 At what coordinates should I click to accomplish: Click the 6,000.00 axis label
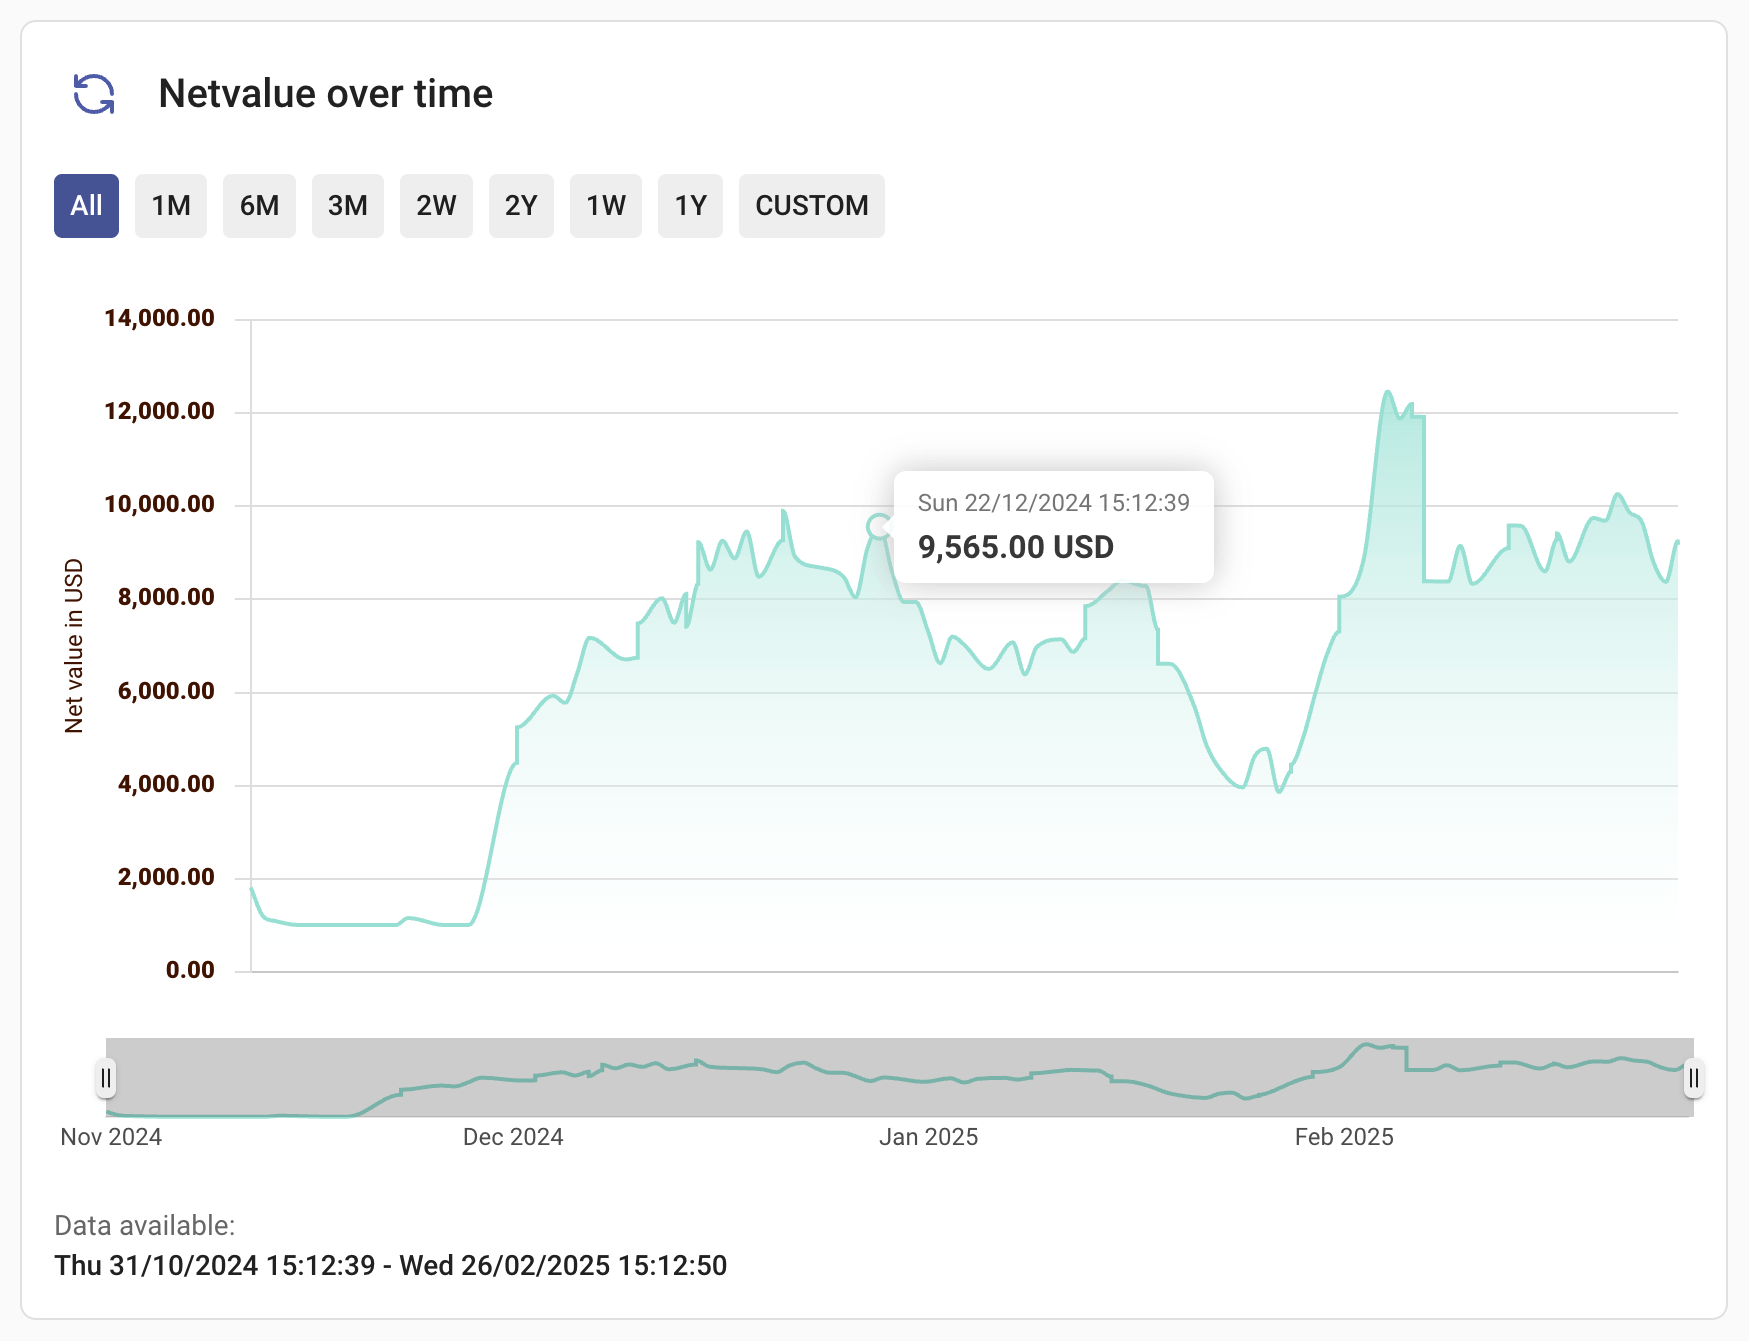tap(166, 691)
